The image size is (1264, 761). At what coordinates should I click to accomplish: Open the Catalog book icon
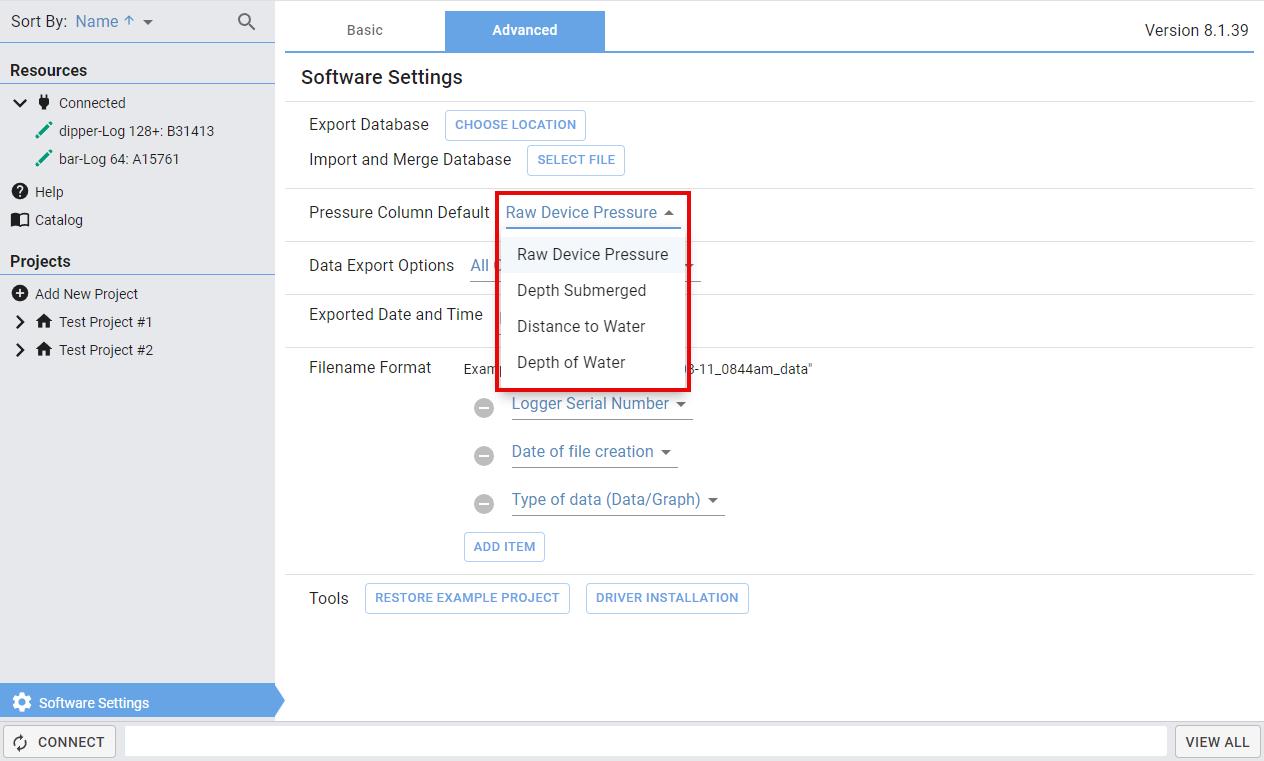point(19,219)
